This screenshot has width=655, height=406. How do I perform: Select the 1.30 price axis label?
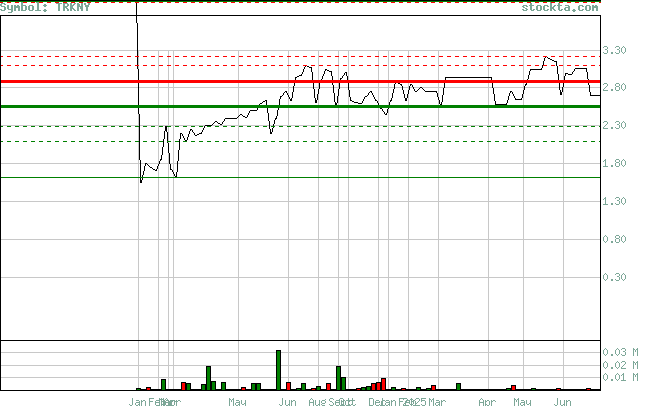[x=614, y=201]
